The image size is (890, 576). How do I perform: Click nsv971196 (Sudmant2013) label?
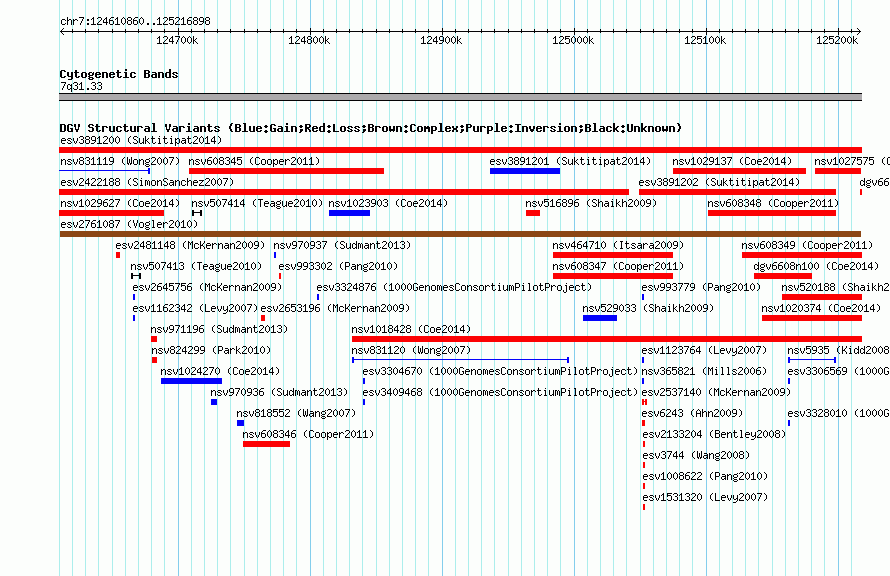point(219,329)
